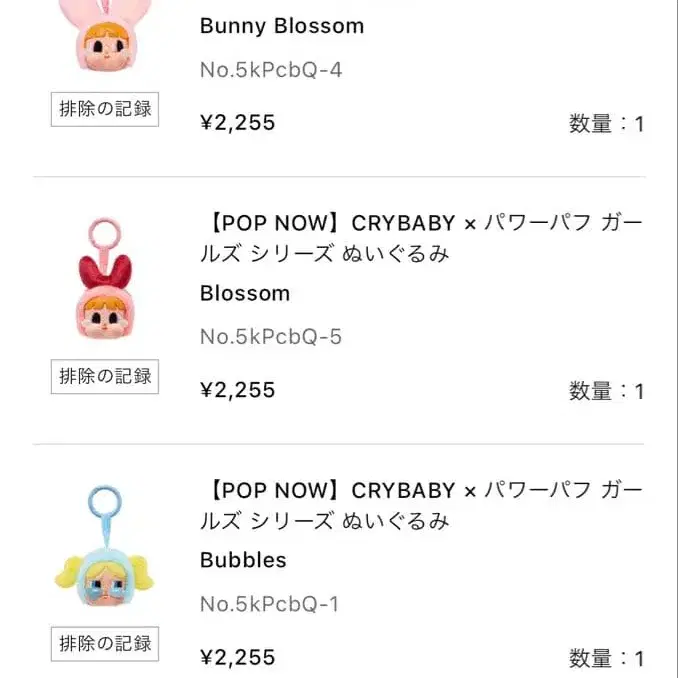Open the Bubbles item name text

click(x=243, y=560)
